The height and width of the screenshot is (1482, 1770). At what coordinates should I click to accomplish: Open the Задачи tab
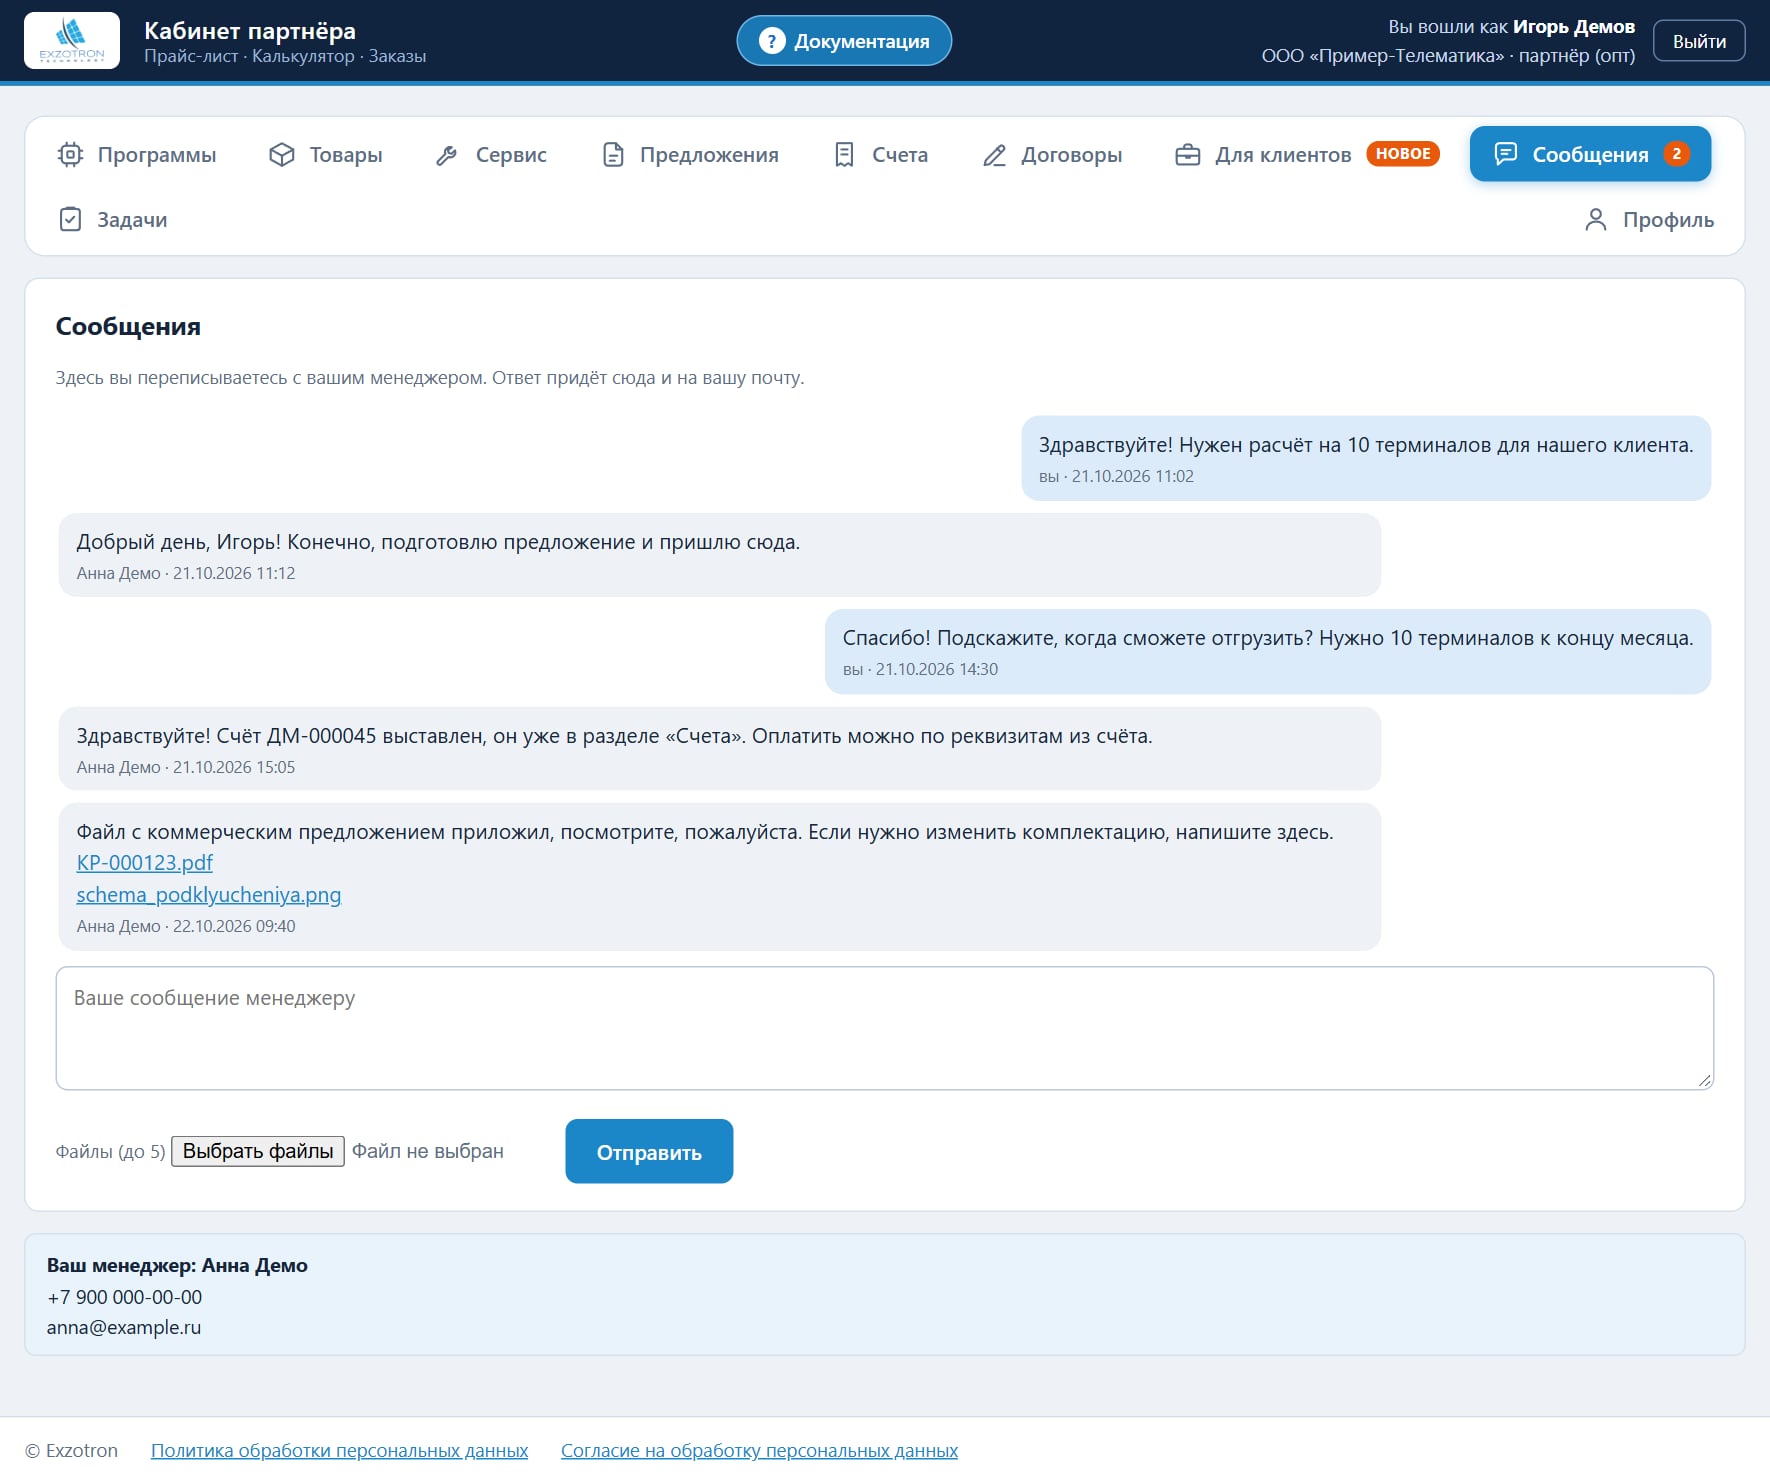click(113, 219)
